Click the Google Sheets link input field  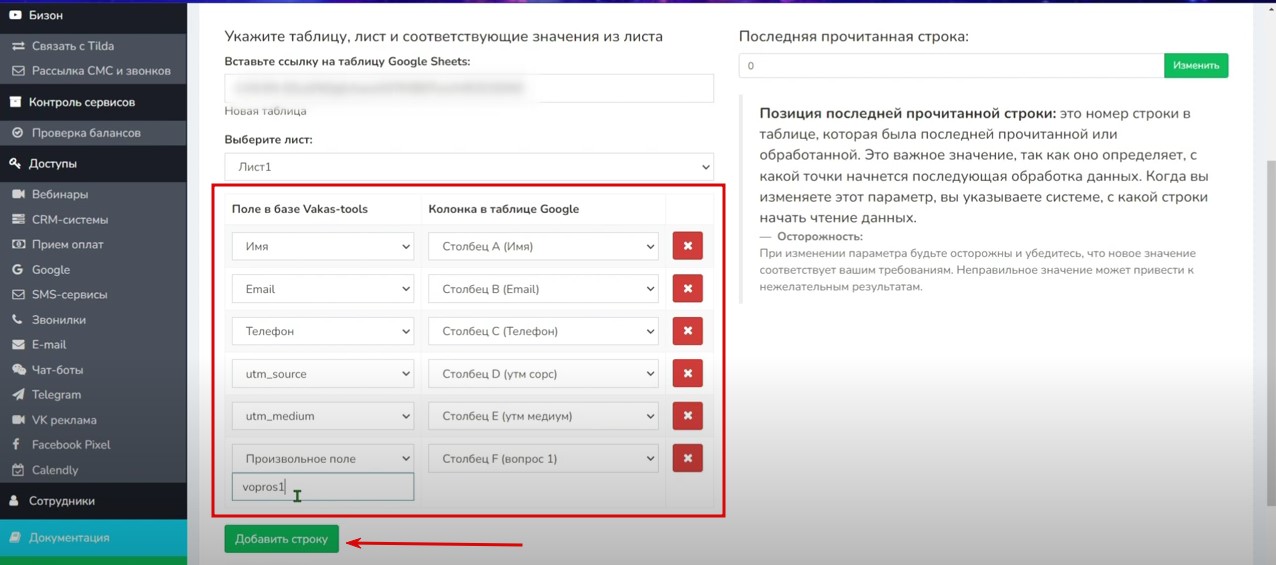click(468, 88)
